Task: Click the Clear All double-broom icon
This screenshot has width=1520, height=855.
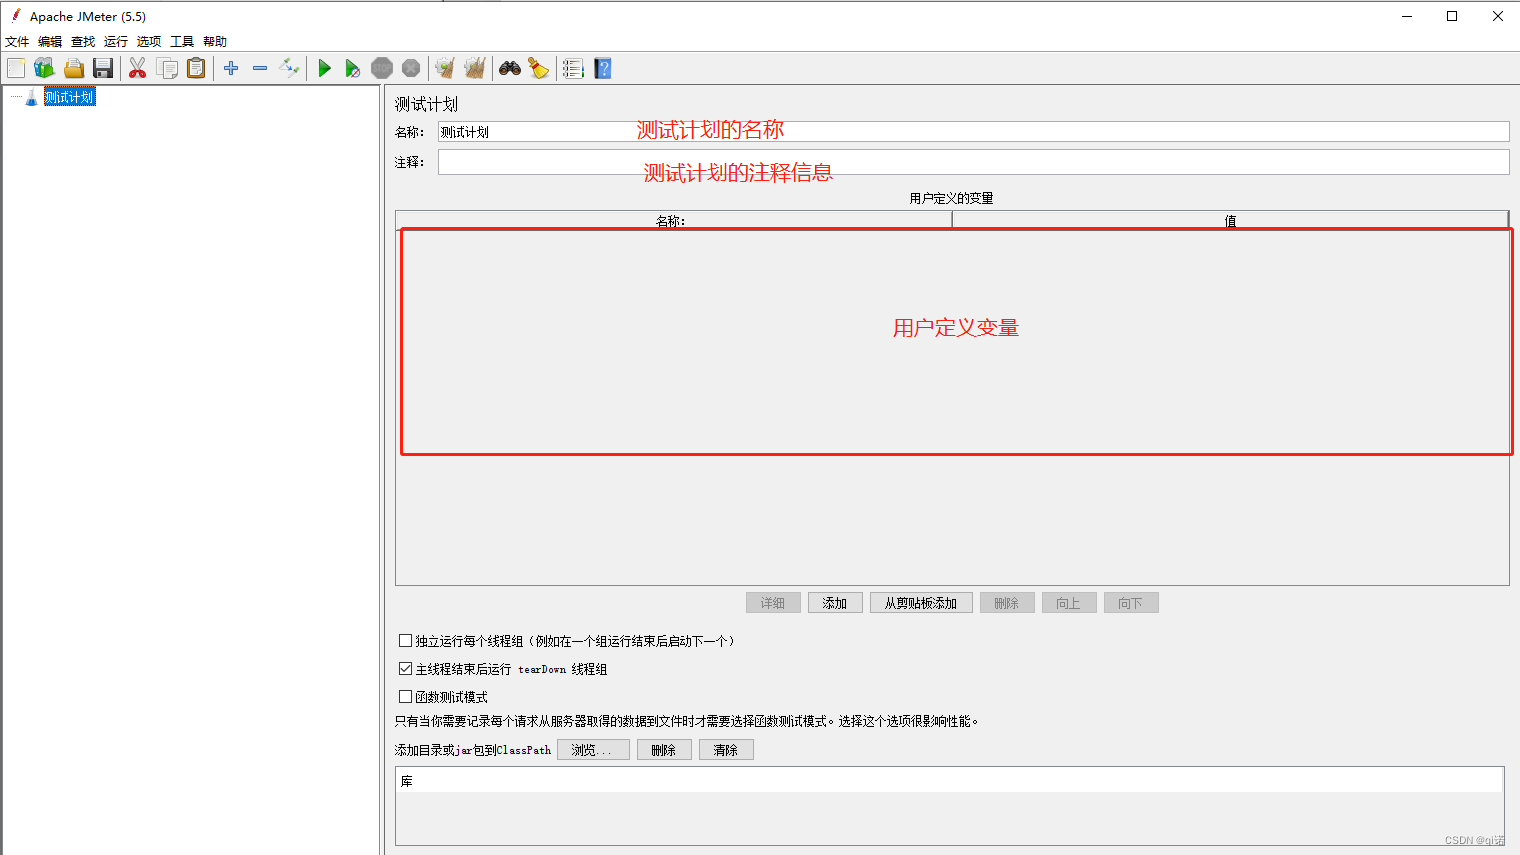Action: pyautogui.click(x=475, y=68)
